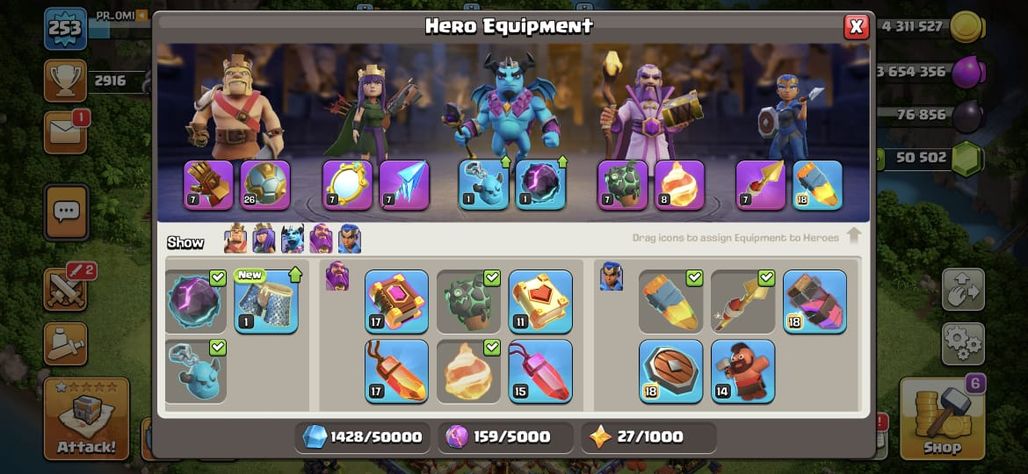Select the new Metal Pants equipment
This screenshot has height=474, width=1028.
(266, 302)
